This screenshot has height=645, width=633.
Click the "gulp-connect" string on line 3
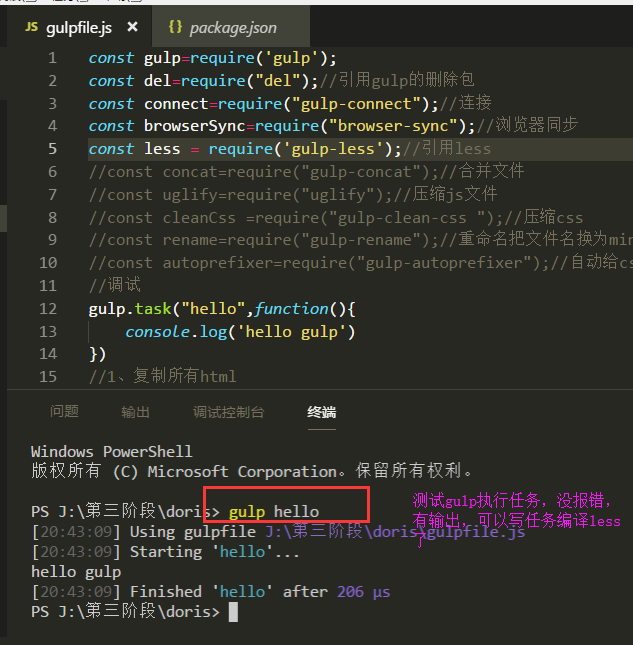pyautogui.click(x=357, y=104)
